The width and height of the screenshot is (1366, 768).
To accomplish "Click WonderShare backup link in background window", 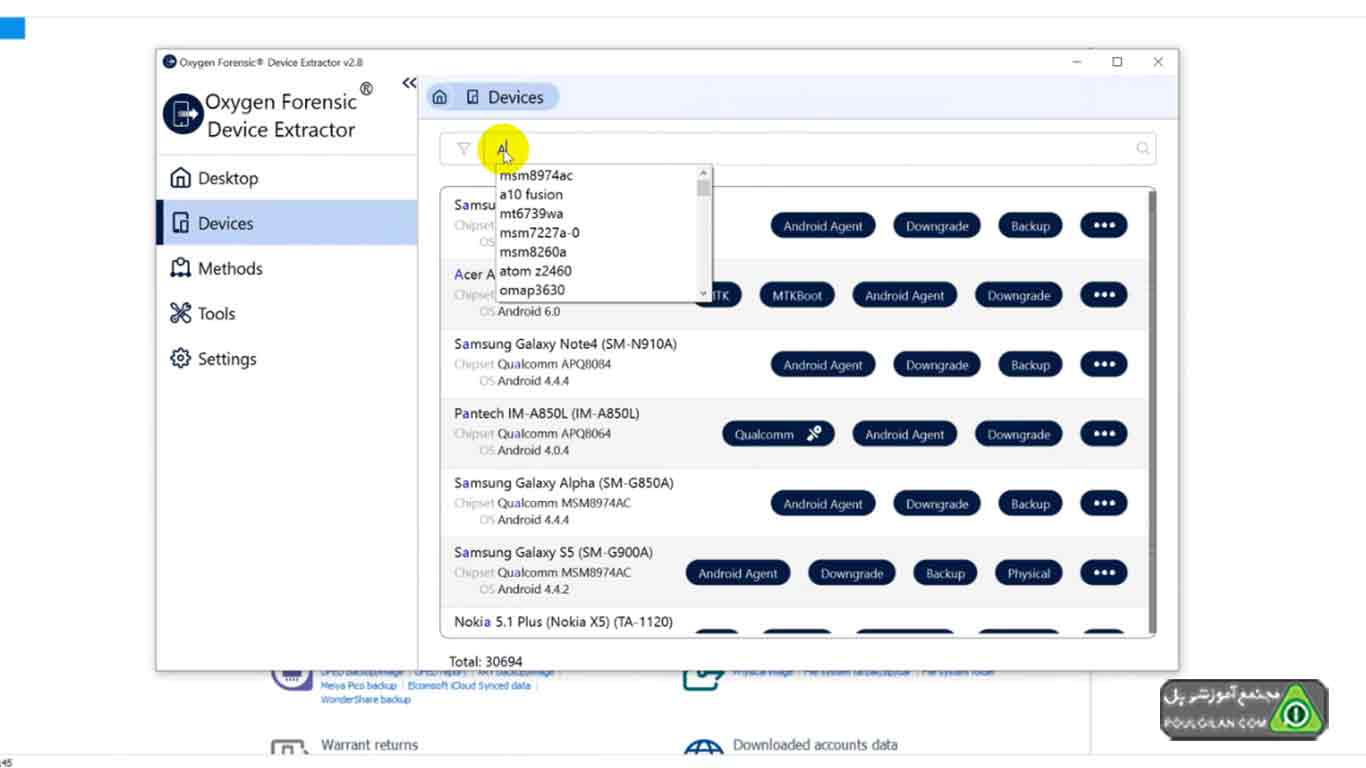I will click(x=365, y=700).
